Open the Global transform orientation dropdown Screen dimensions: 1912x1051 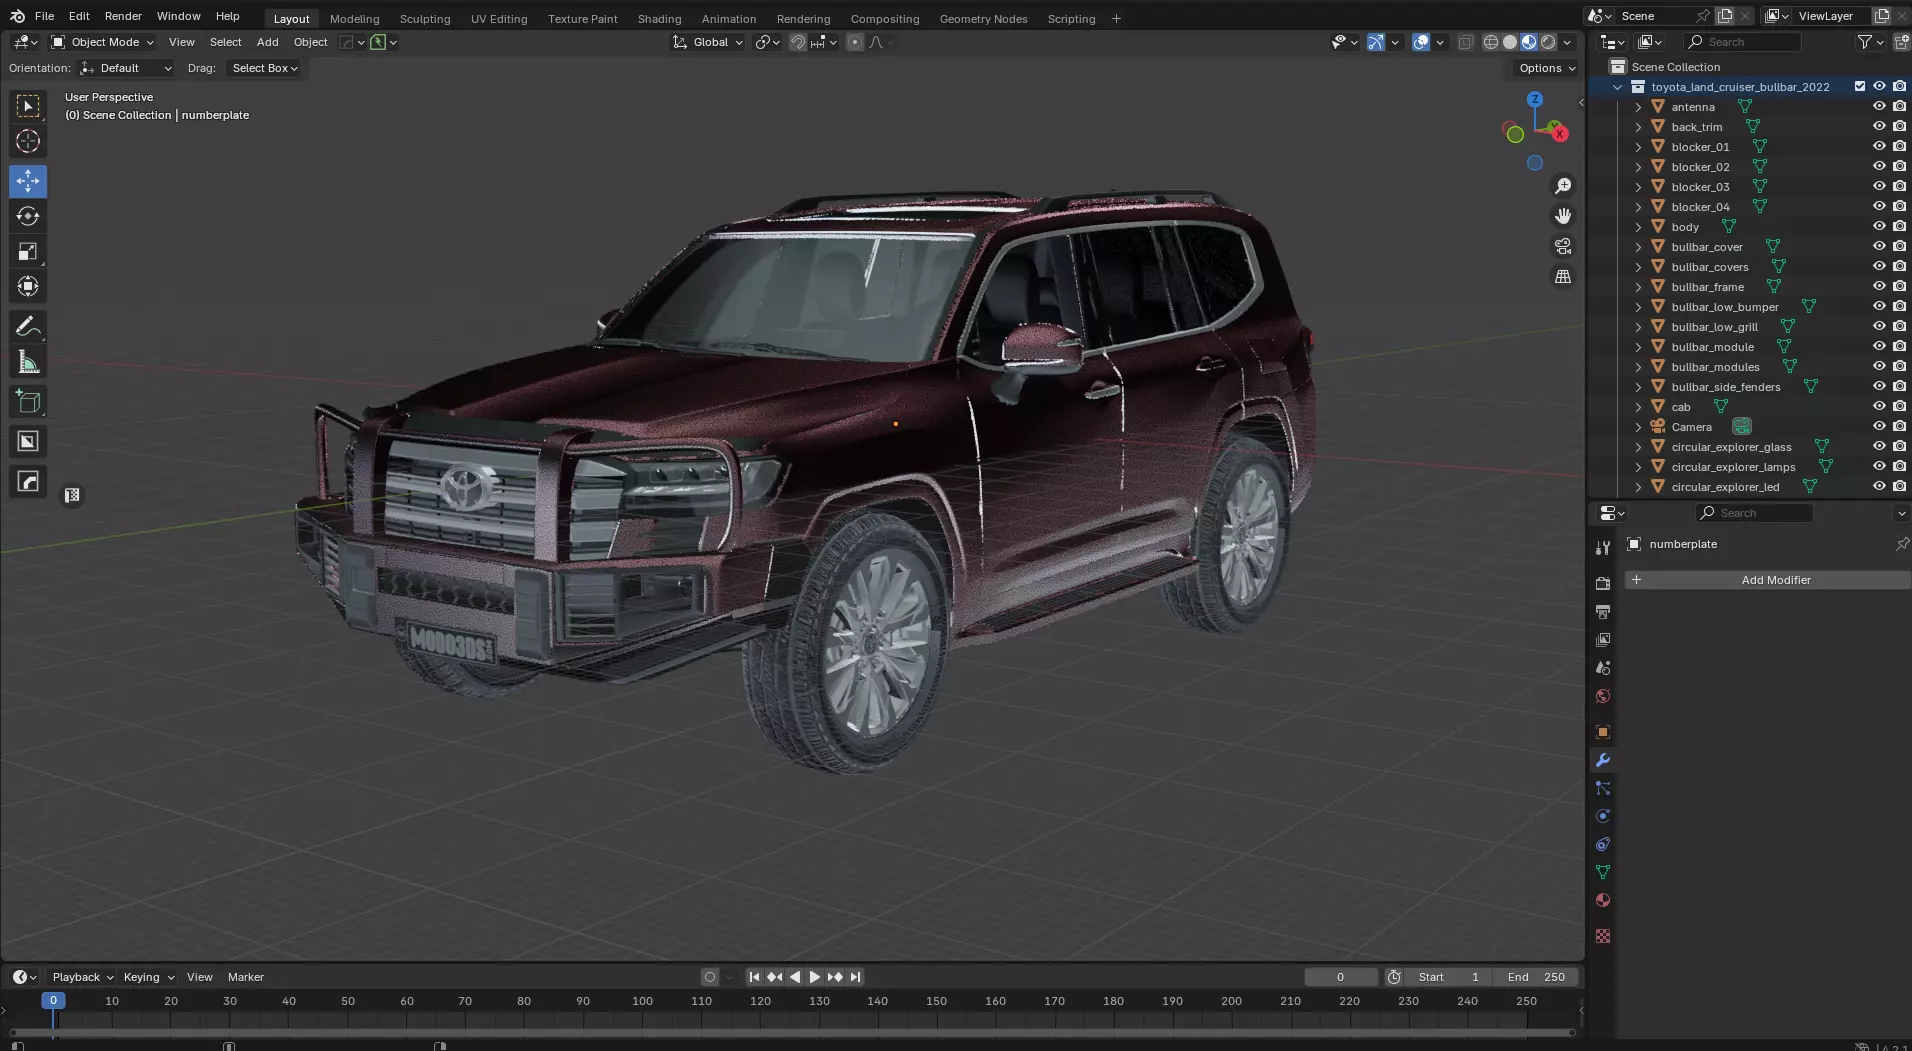pyautogui.click(x=708, y=42)
